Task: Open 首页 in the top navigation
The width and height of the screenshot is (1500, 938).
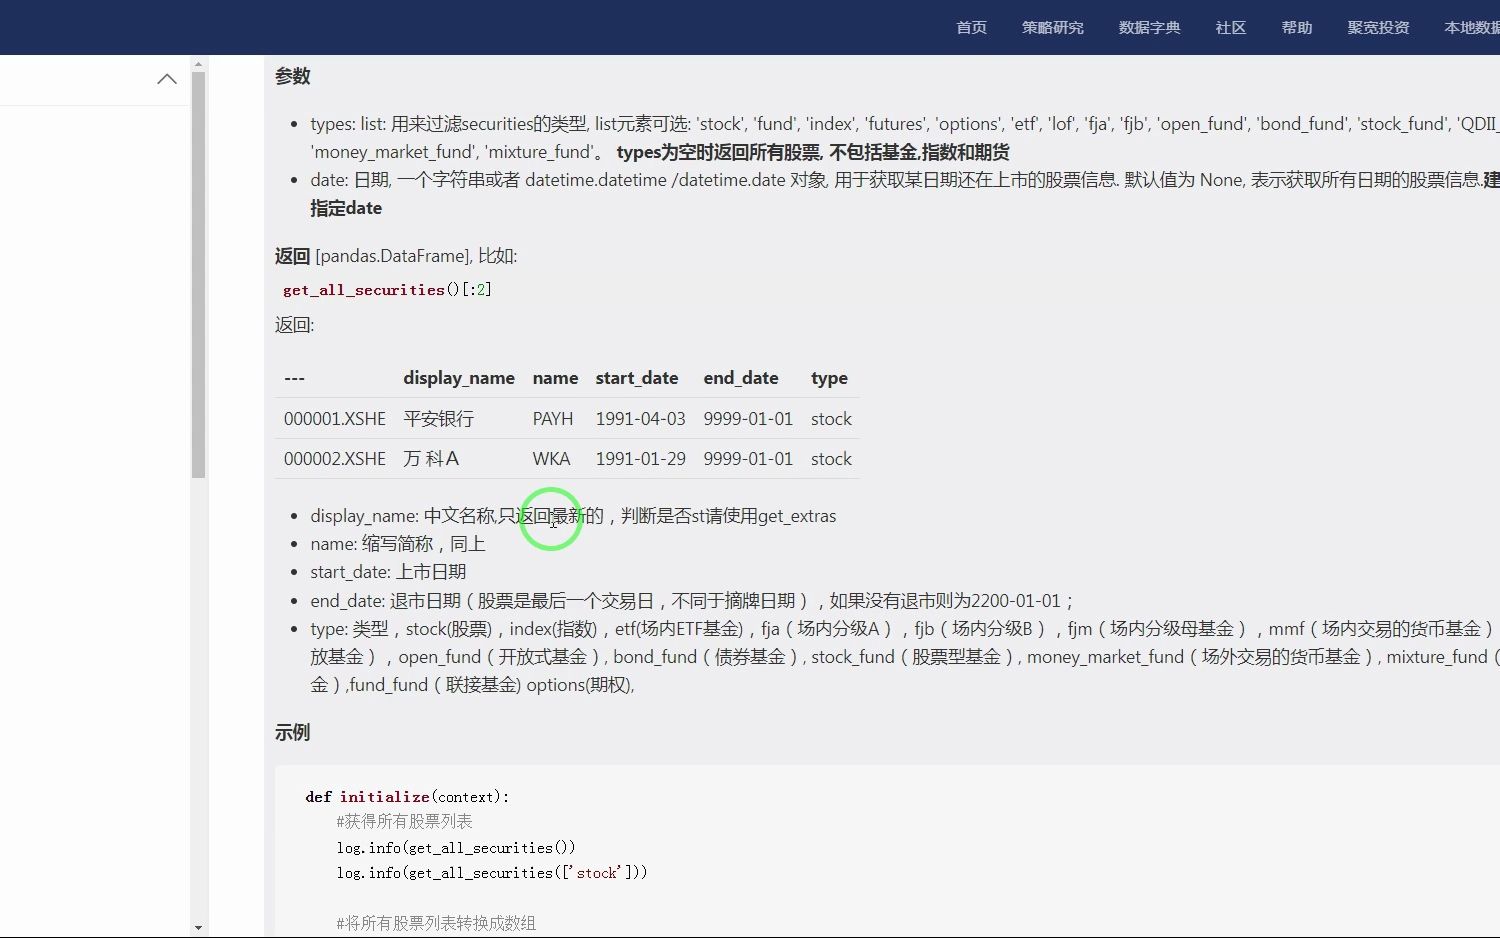Action: pos(971,28)
